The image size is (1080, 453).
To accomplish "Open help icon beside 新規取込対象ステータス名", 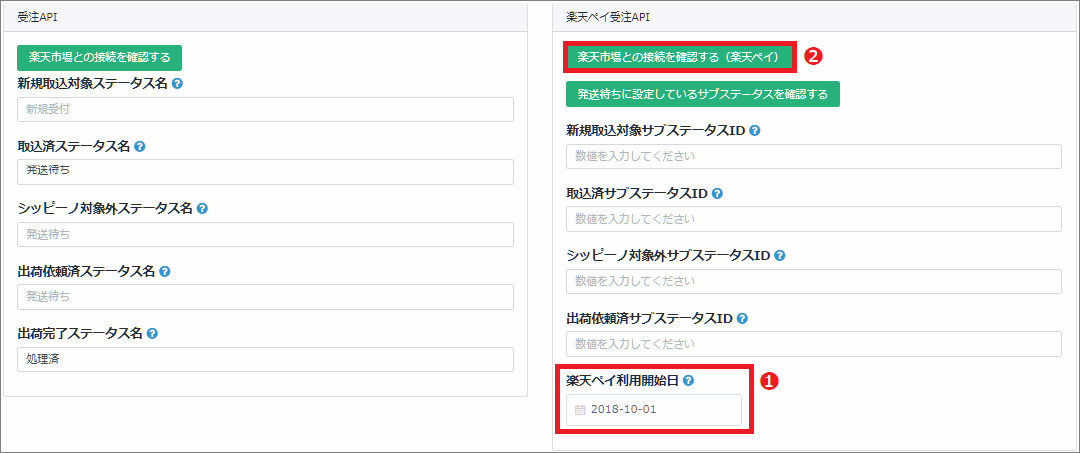I will coord(177,84).
